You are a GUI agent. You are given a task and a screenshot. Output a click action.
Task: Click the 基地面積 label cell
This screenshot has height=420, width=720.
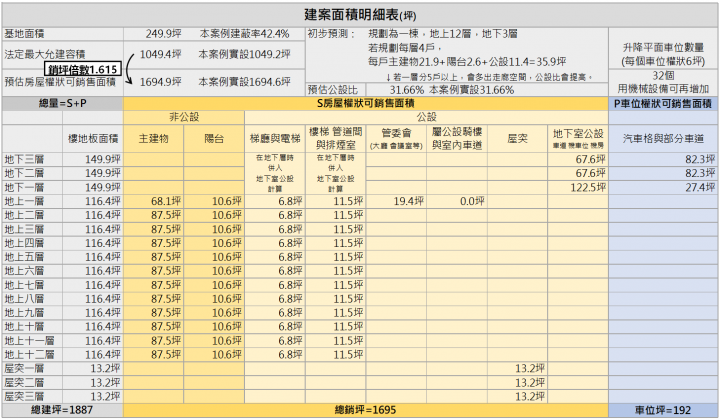coord(24,34)
